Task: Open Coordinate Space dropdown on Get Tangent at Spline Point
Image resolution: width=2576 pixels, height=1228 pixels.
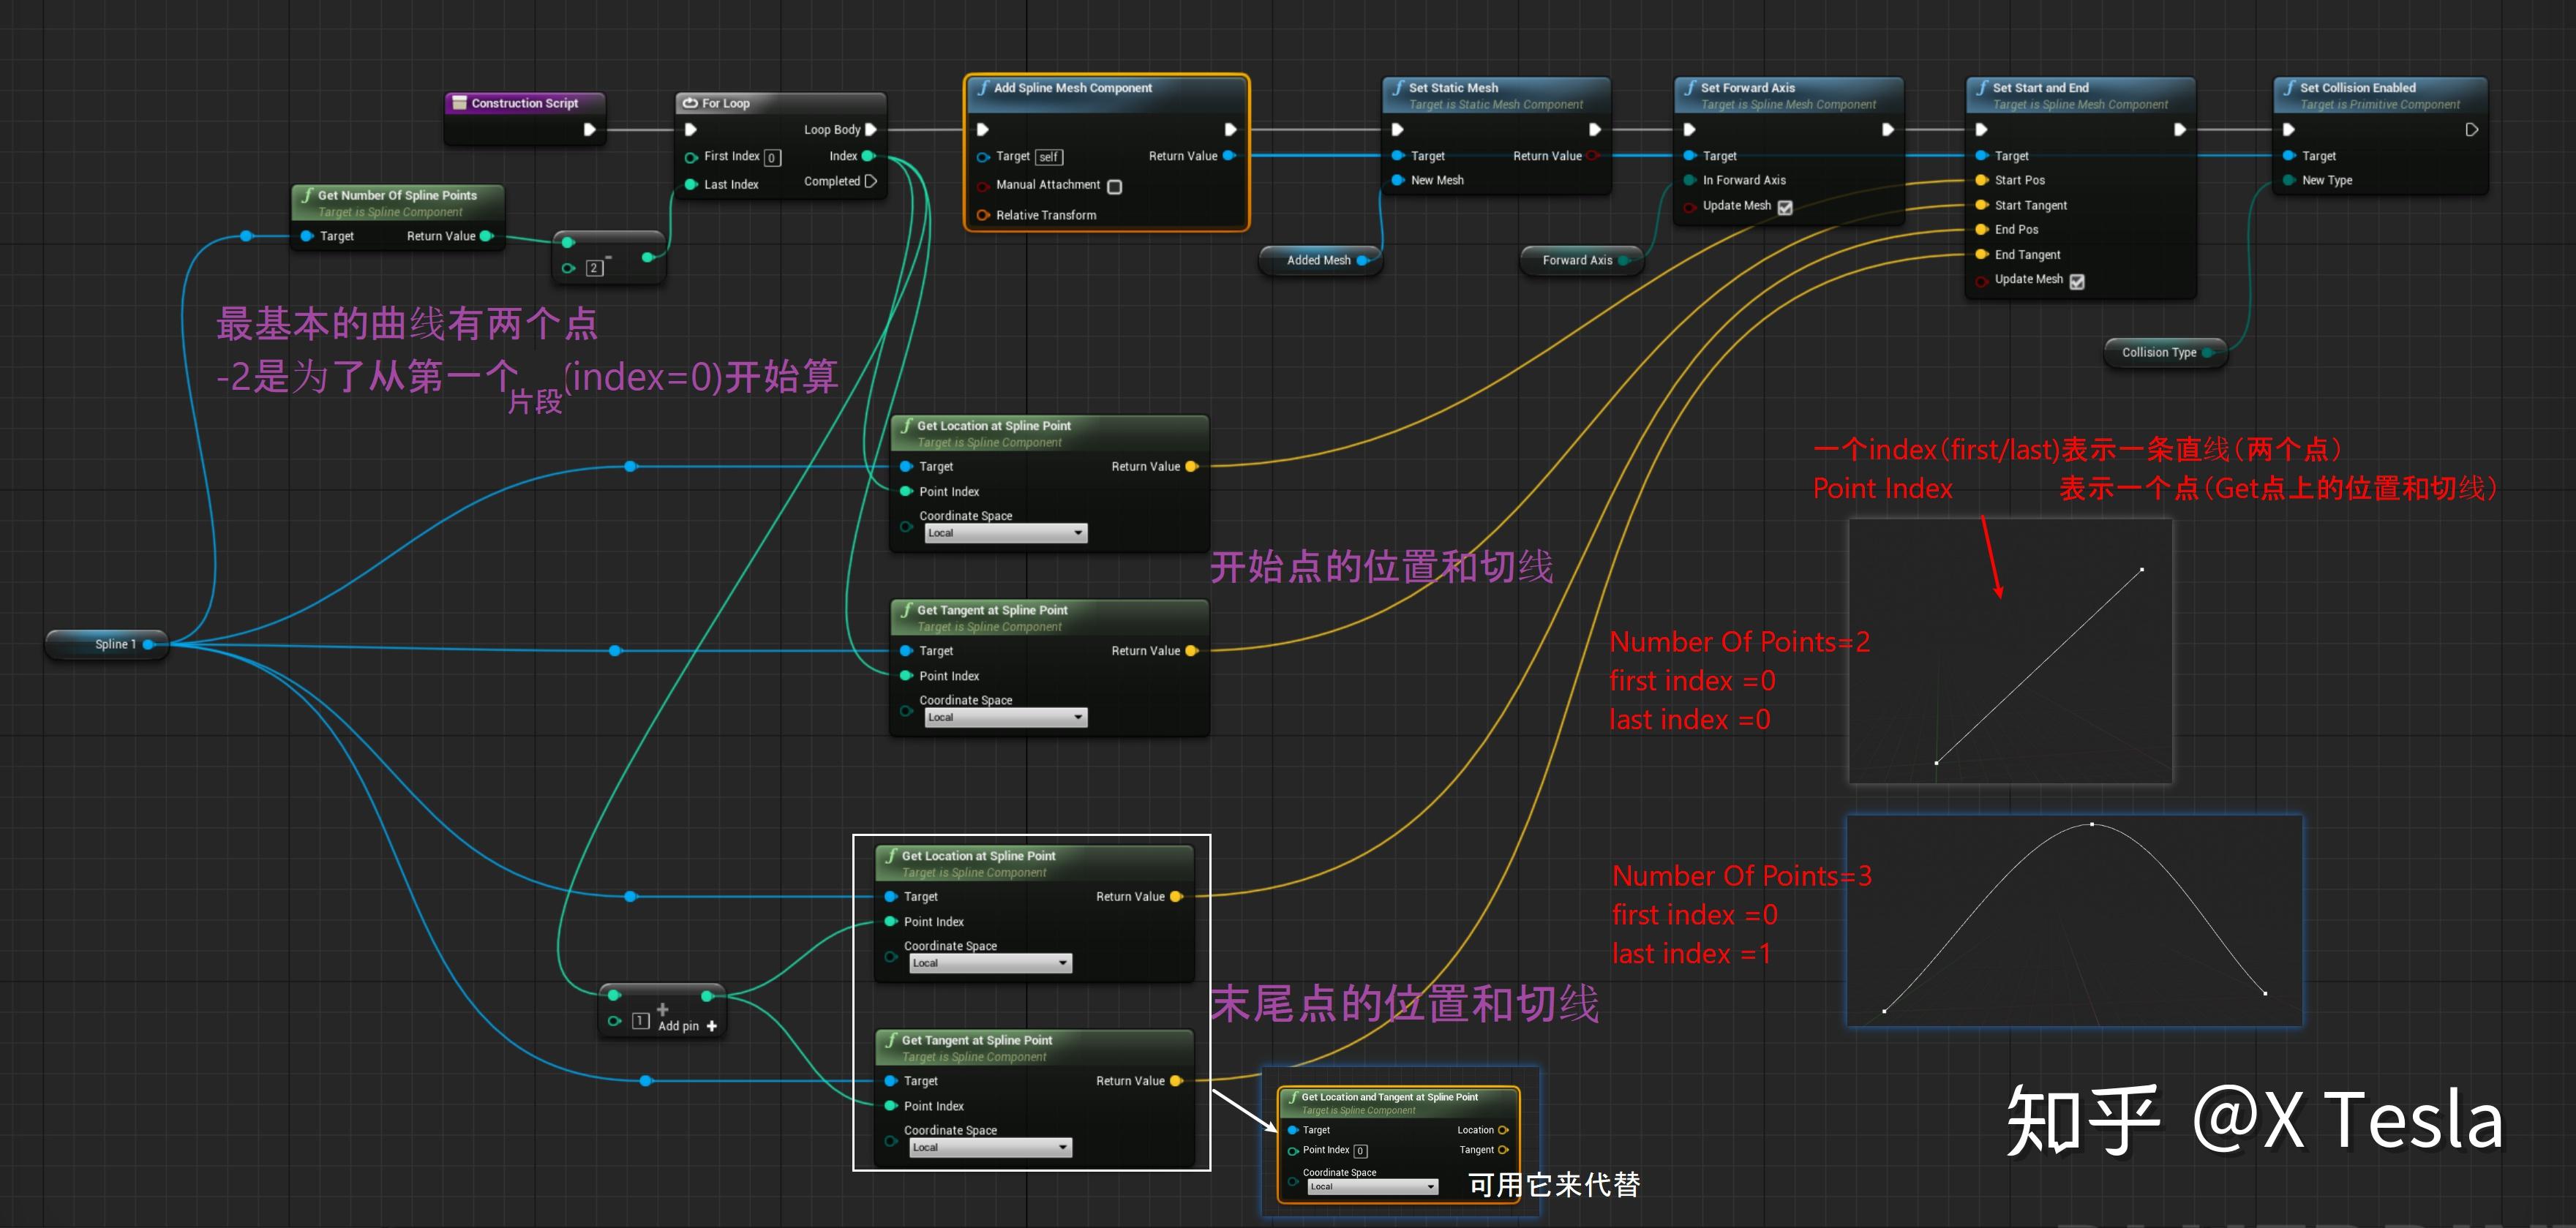Action: tap(1005, 717)
